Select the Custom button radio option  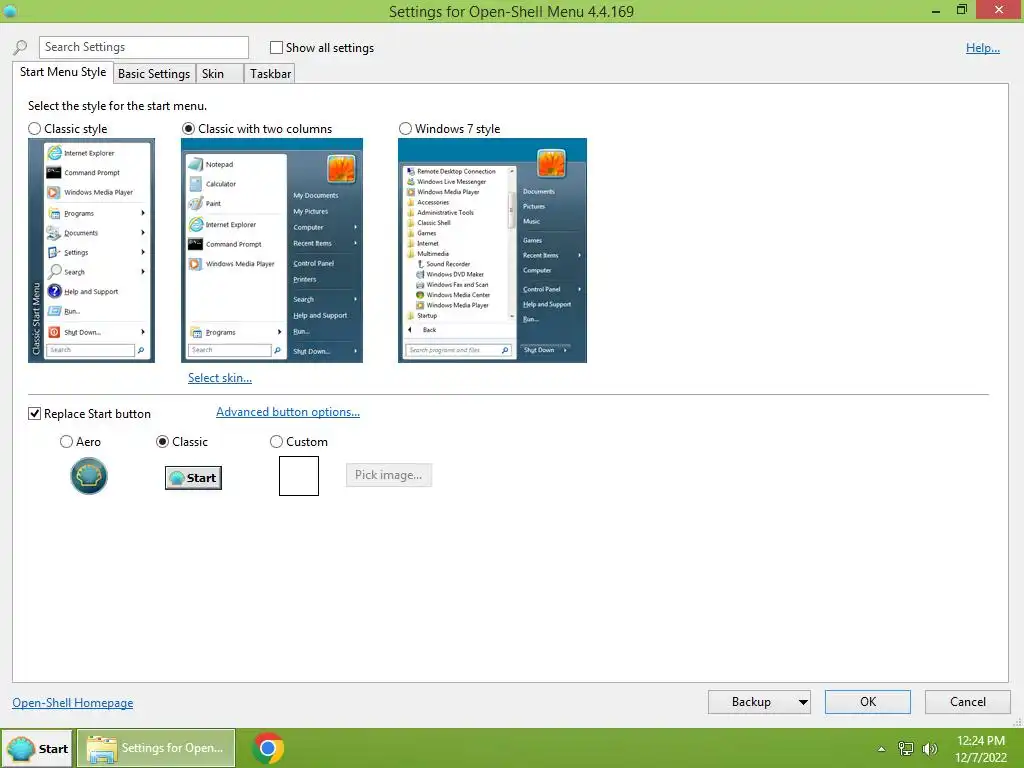276,441
